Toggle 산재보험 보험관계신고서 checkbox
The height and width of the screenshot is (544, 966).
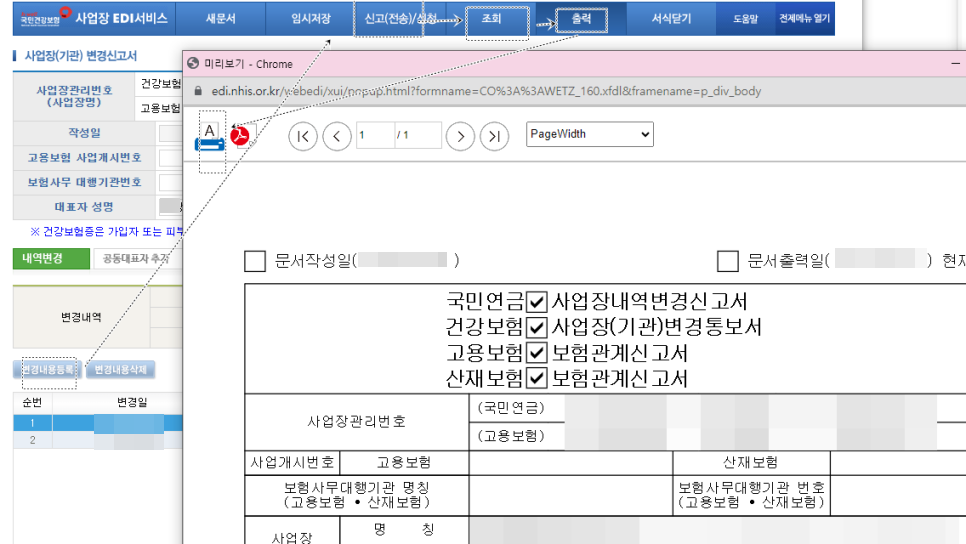tap(537, 378)
